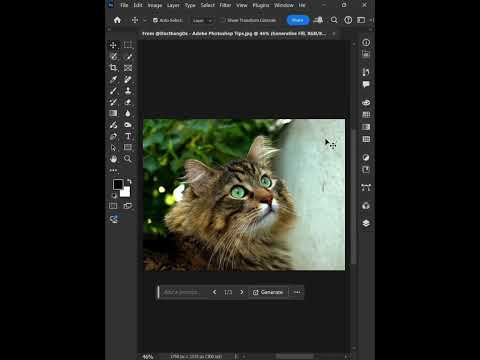Select the Quick Selection tool
The image size is (480, 360).
point(128,56)
